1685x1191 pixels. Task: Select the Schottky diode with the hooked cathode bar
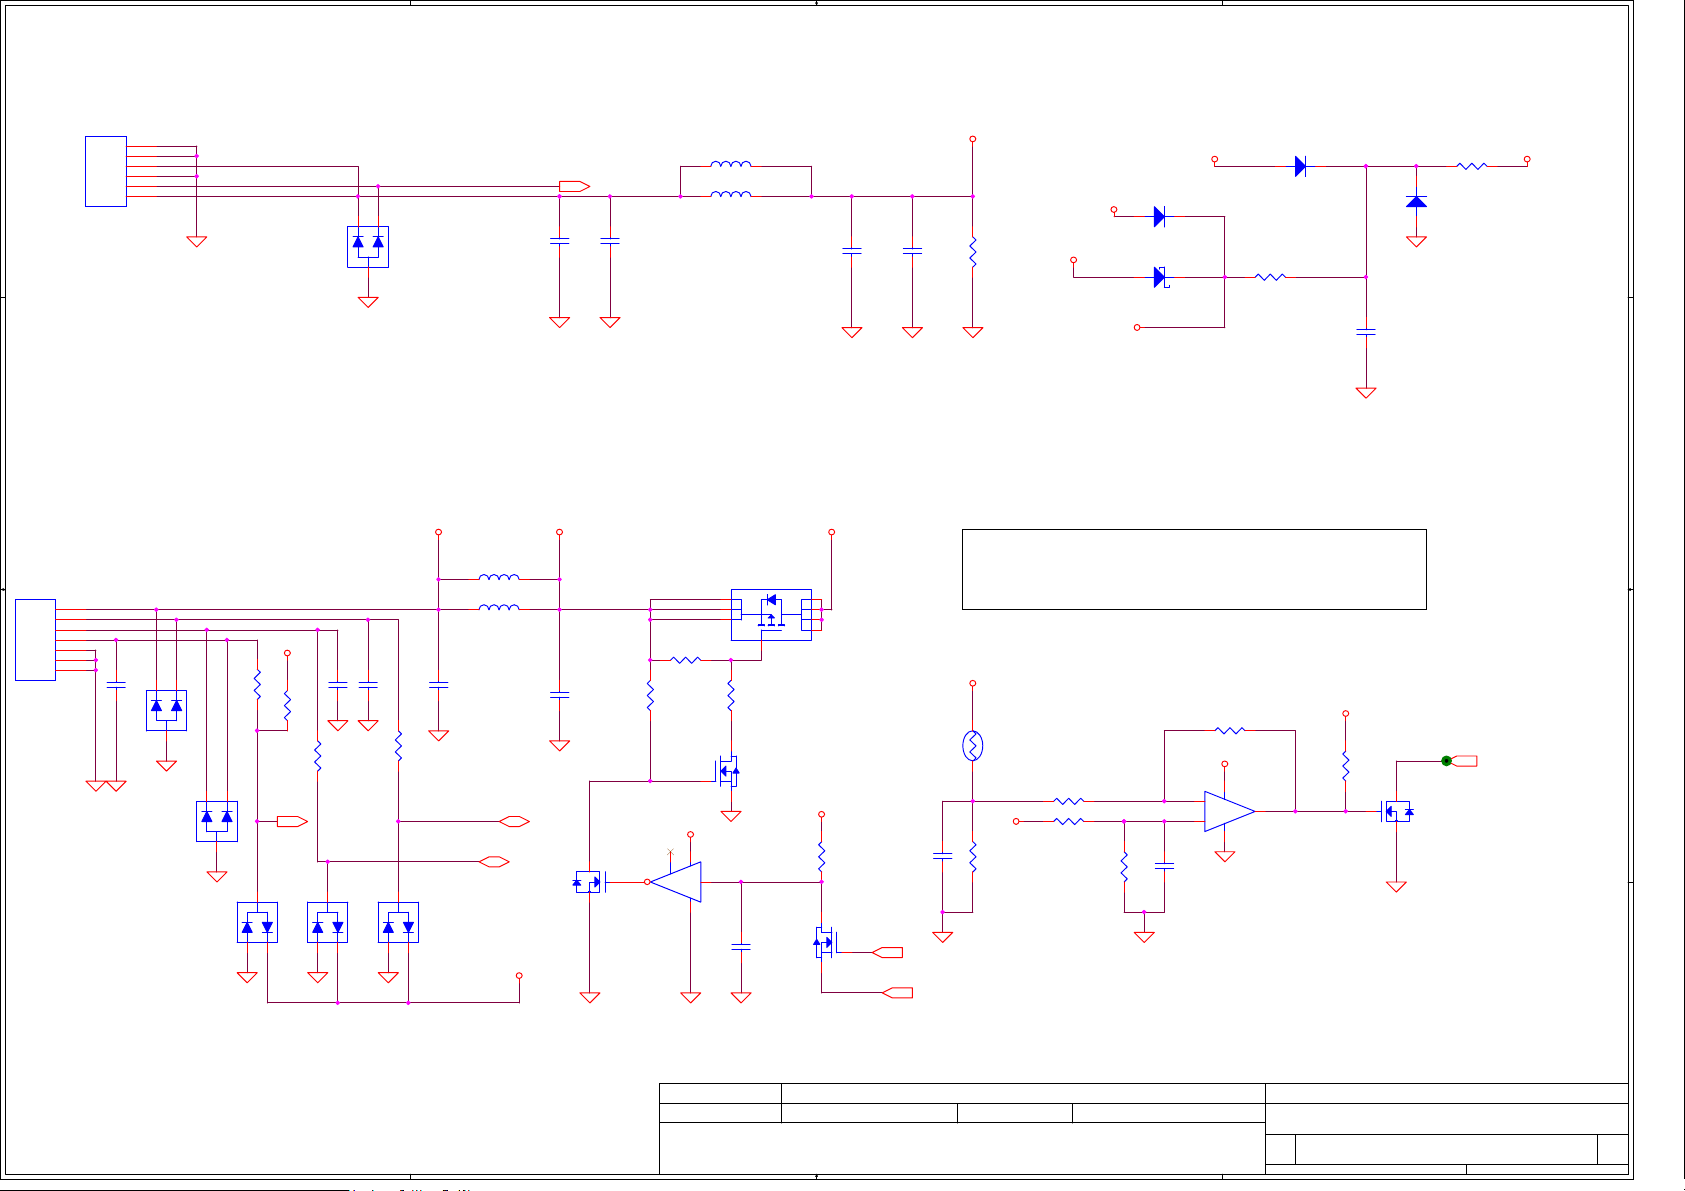tap(1160, 277)
